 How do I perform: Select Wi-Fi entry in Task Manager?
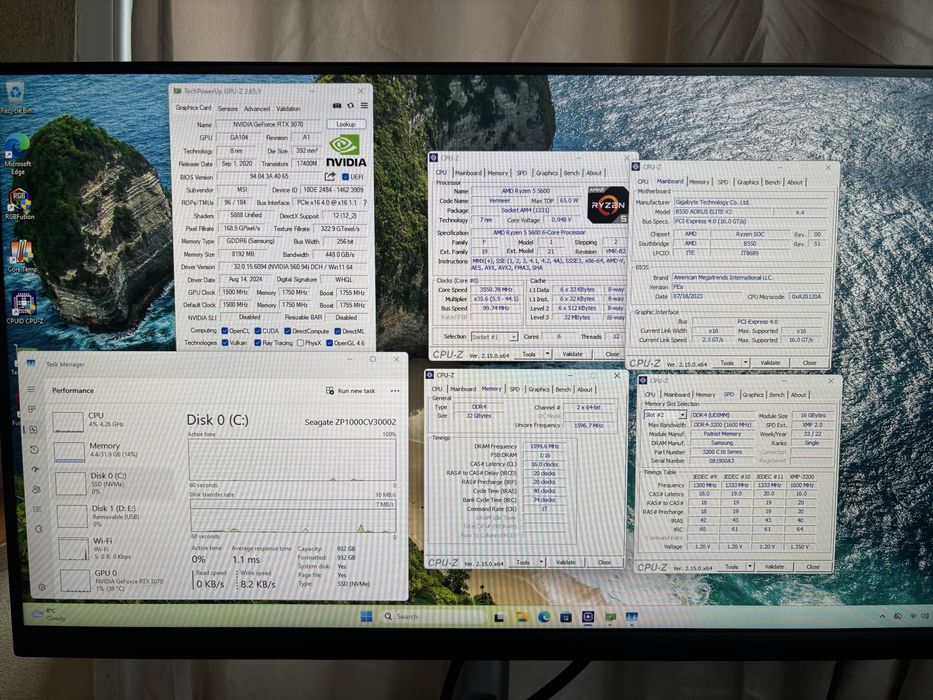115,548
